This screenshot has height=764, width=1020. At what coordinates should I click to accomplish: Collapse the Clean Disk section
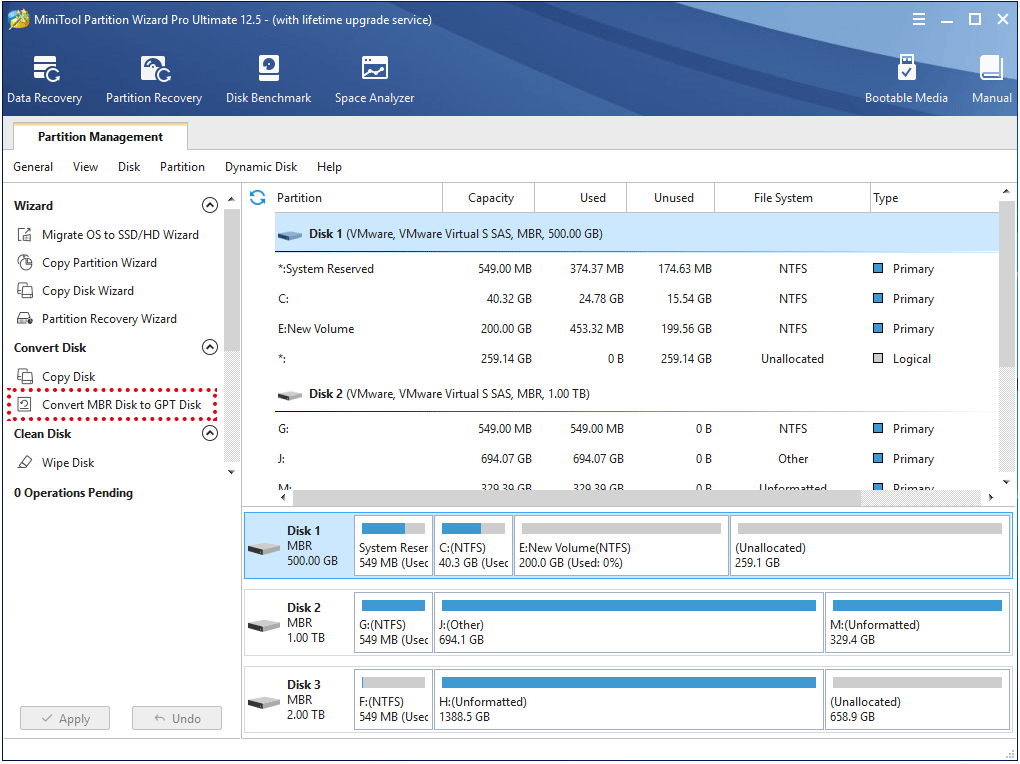(209, 433)
